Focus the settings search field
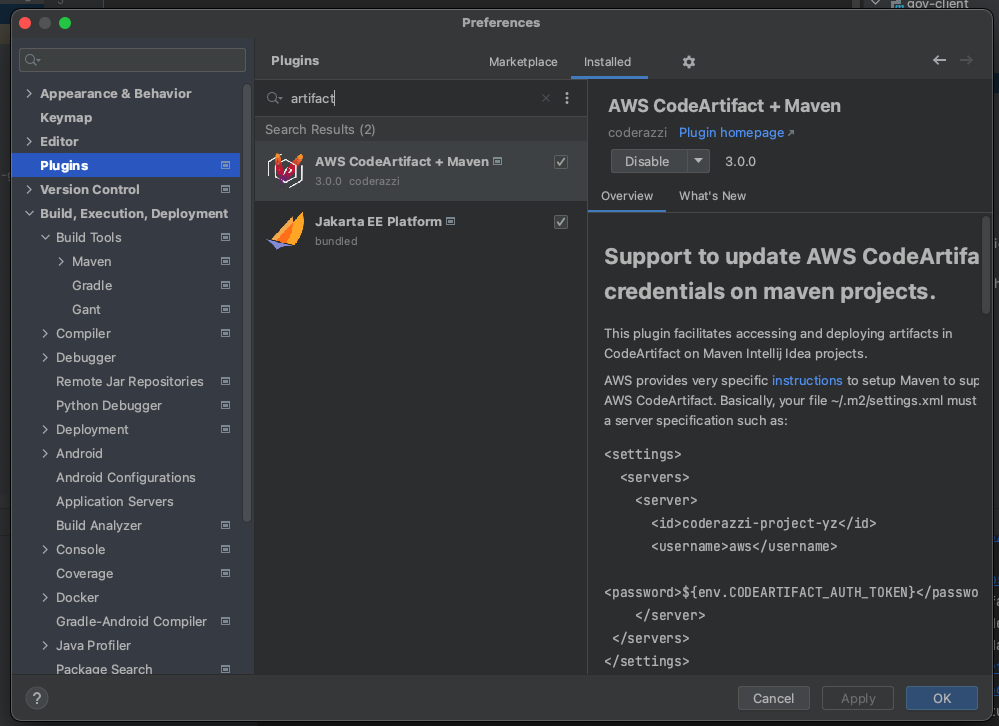The image size is (999, 726). coord(133,60)
